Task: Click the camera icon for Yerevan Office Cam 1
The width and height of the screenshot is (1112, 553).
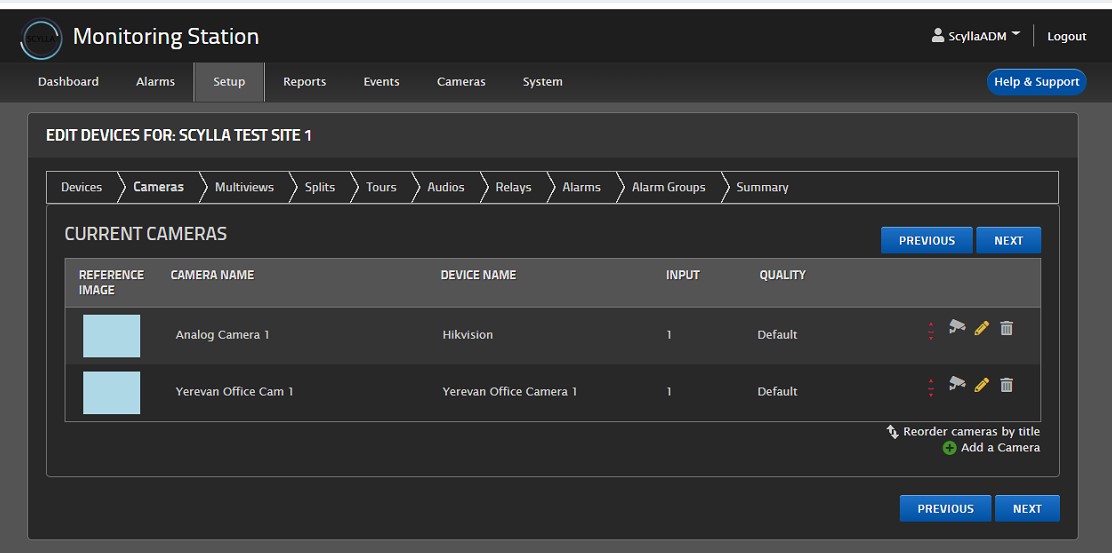Action: coord(957,384)
